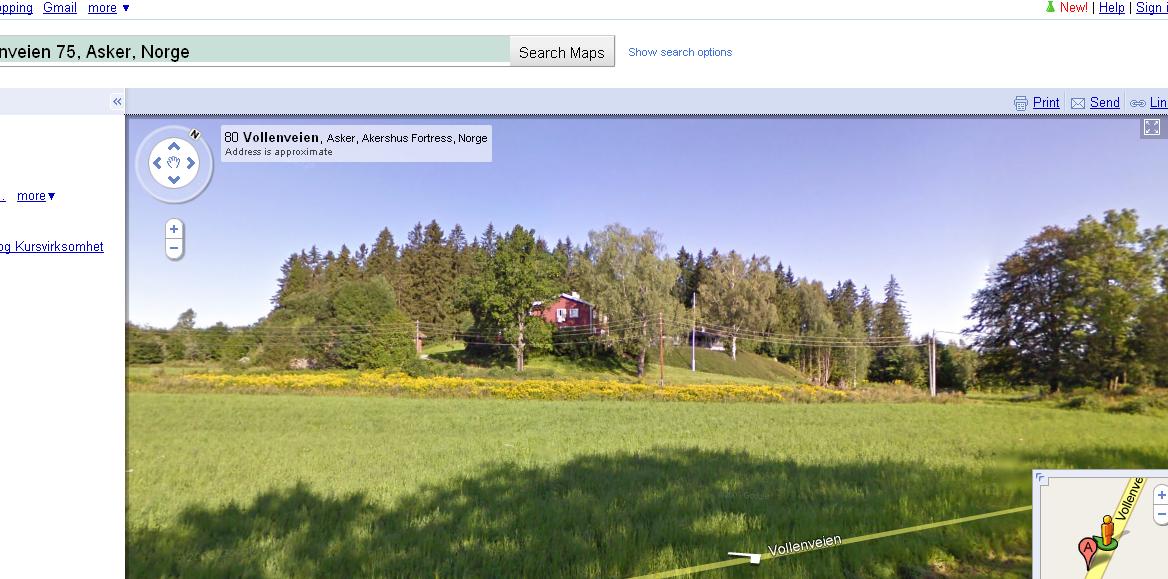Click the Pegman on the mini map
This screenshot has height=579, width=1168.
coord(1107,531)
